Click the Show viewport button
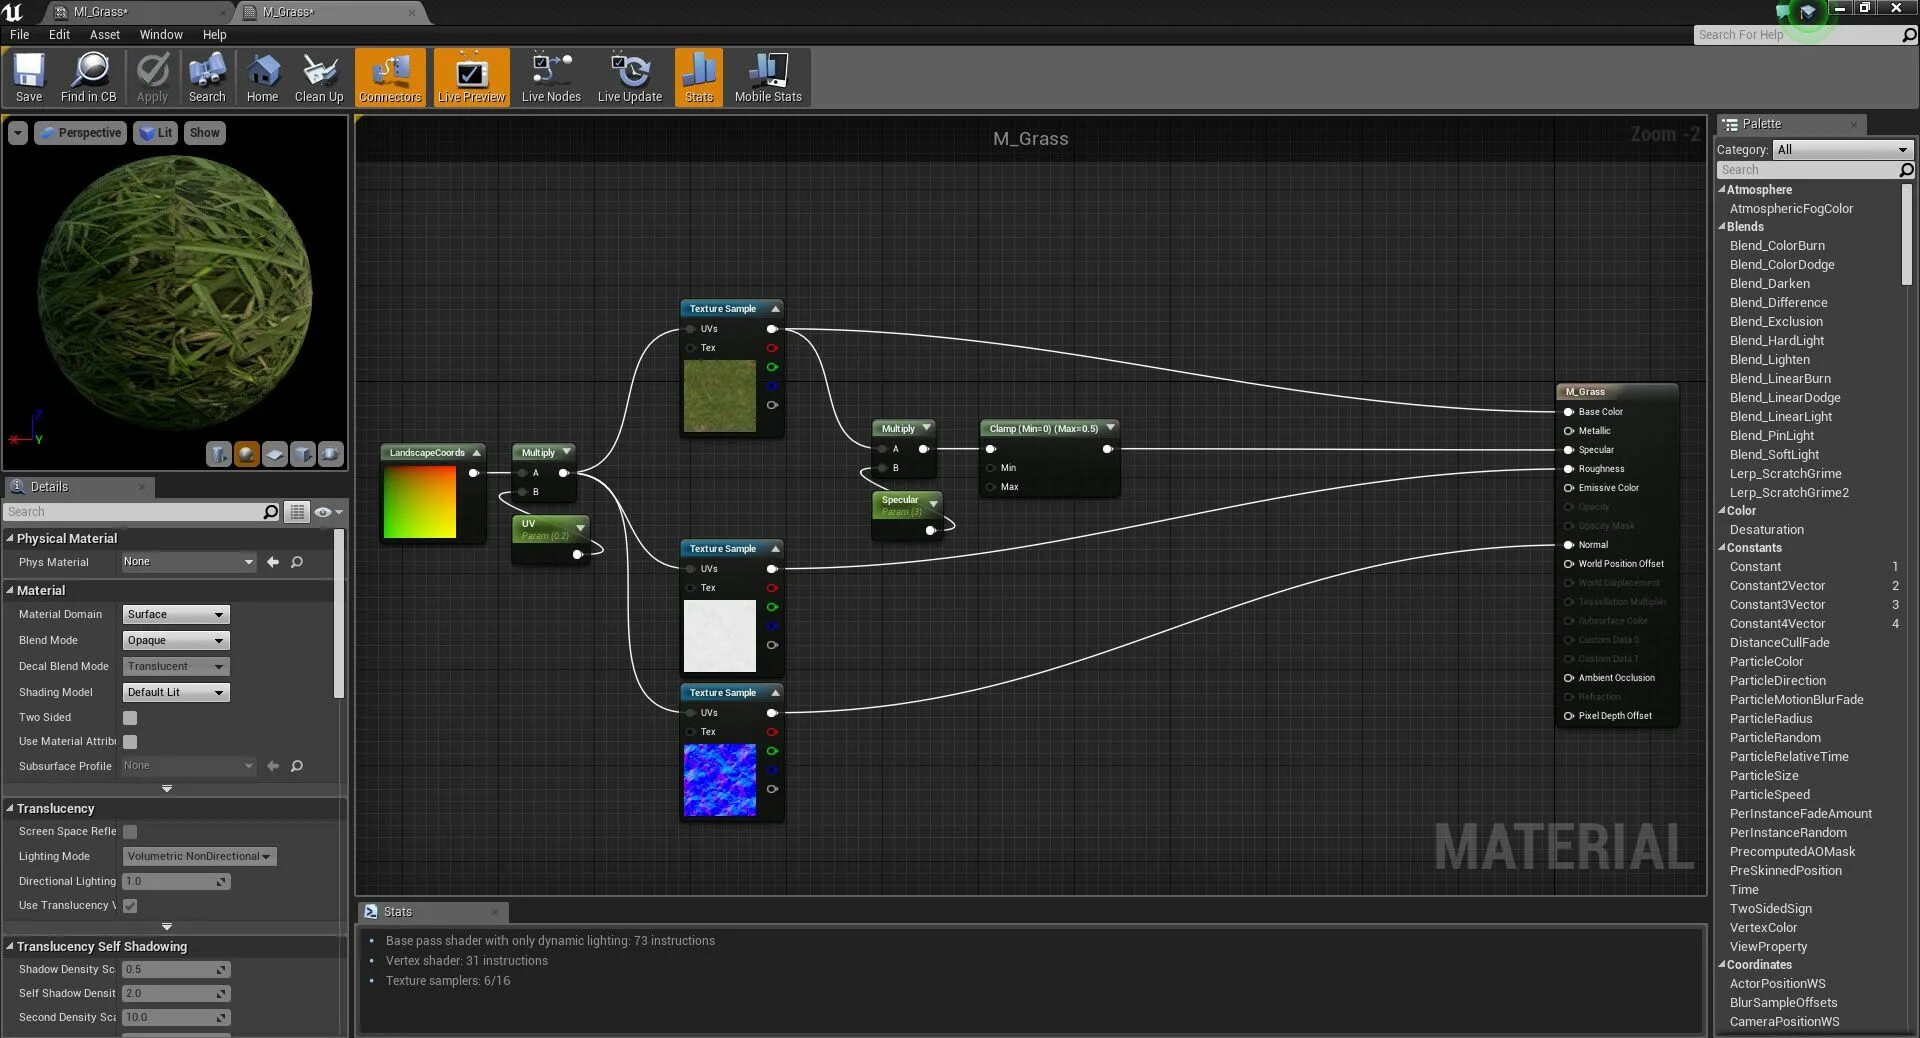Image resolution: width=1920 pixels, height=1038 pixels. coord(204,133)
